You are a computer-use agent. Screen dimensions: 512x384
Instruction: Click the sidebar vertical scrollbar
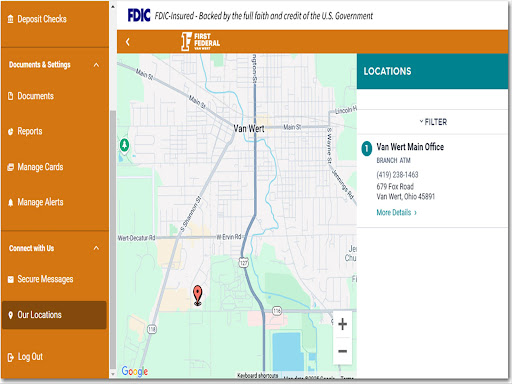(113, 240)
